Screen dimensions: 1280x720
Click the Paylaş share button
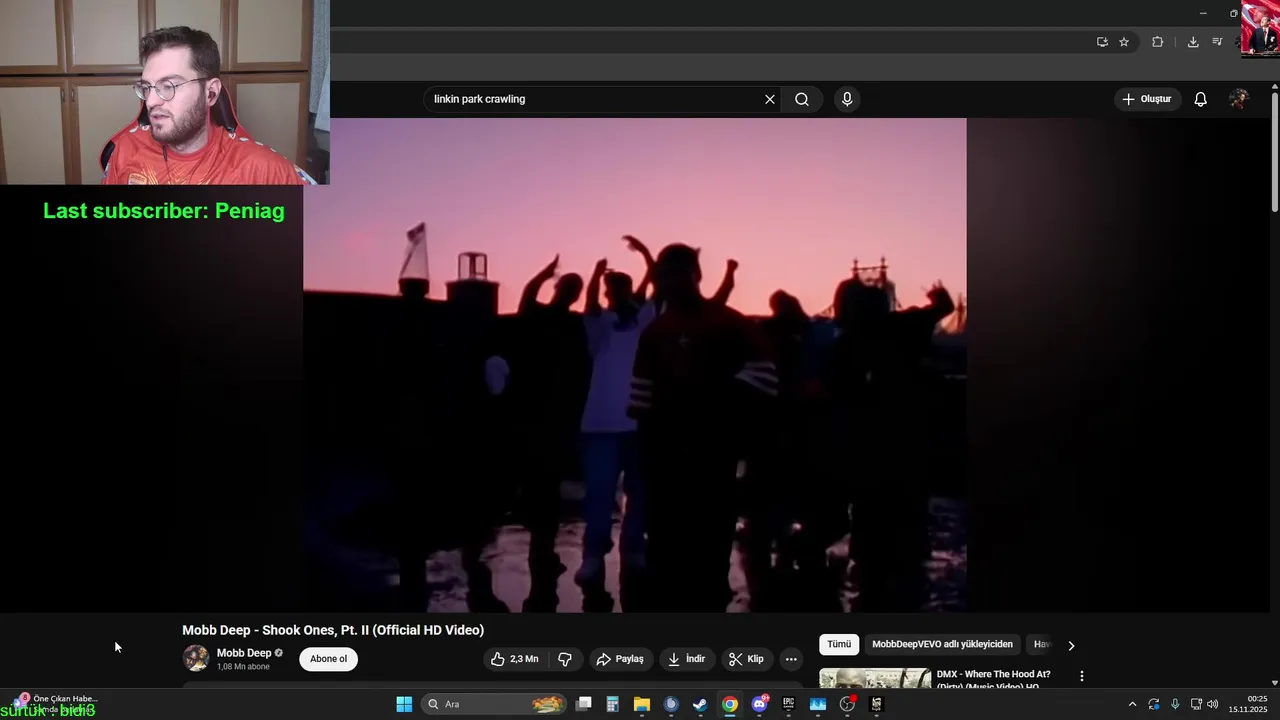(x=620, y=659)
